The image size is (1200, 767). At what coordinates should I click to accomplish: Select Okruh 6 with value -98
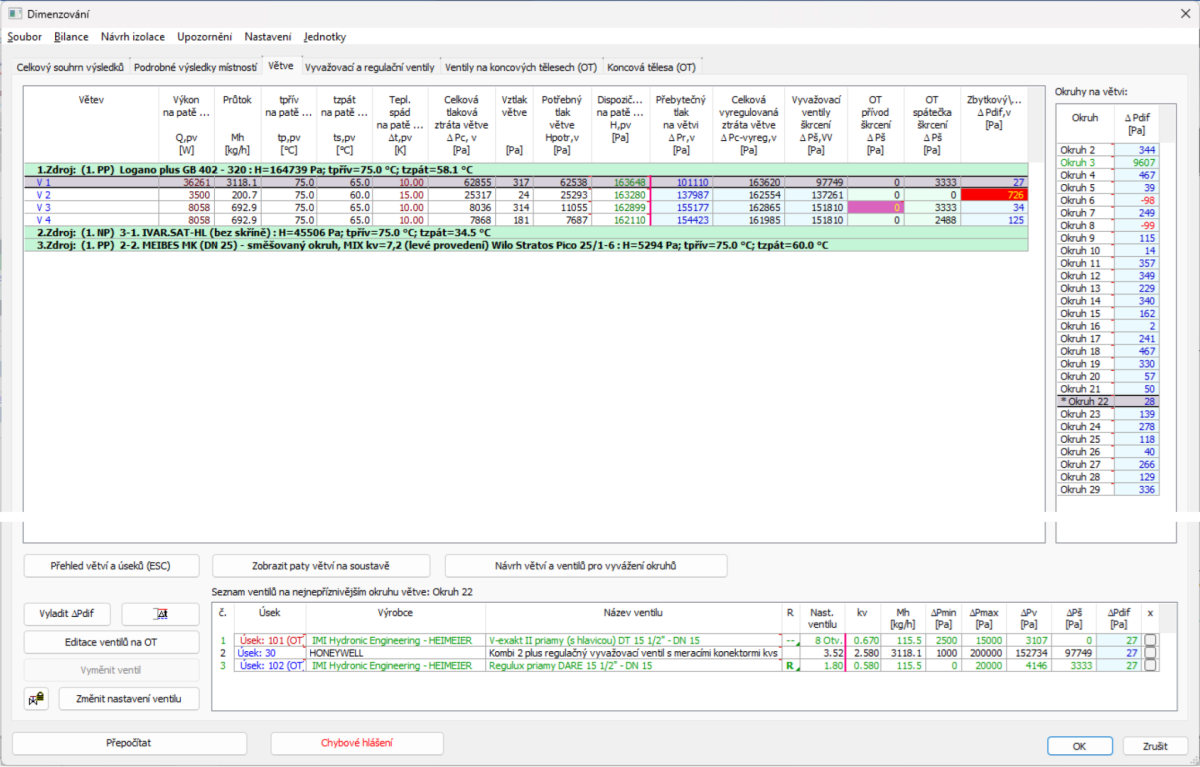pos(1108,200)
